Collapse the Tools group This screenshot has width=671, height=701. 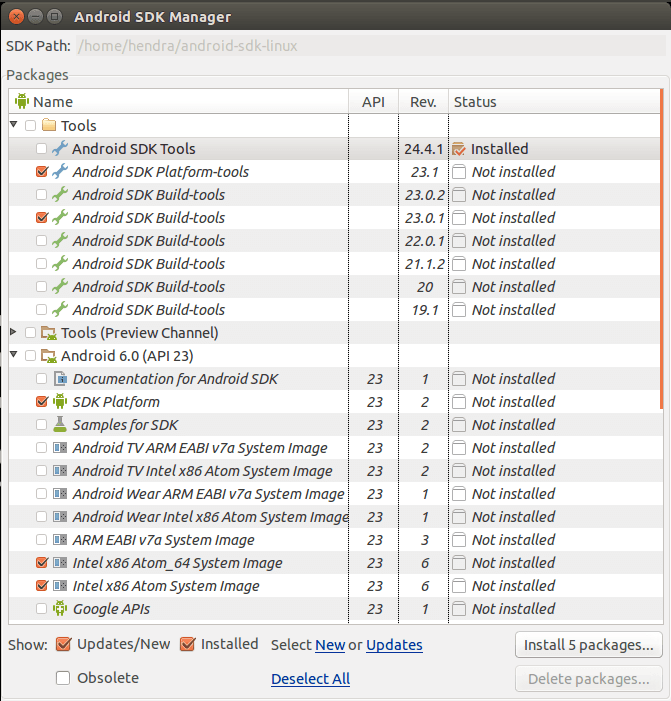[13, 125]
